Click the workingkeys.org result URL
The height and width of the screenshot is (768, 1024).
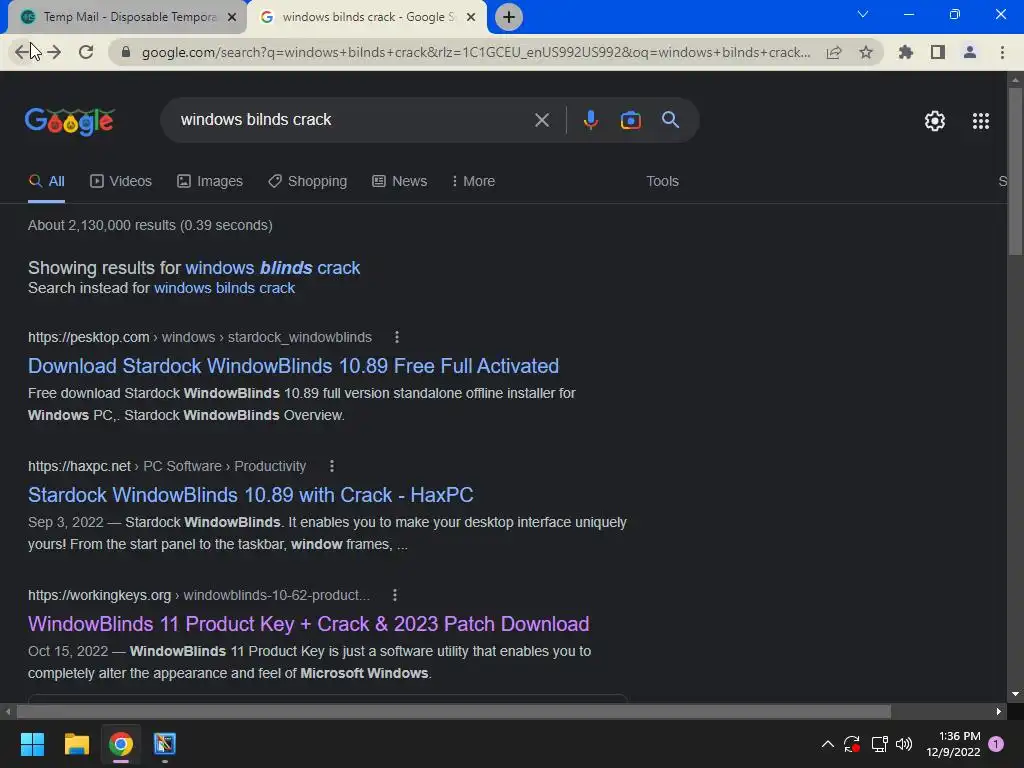click(199, 595)
